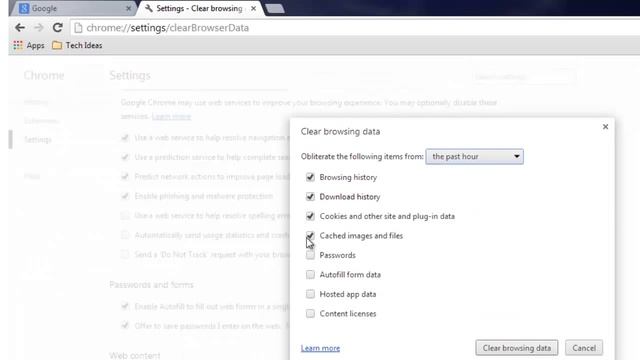Click the Settings tab wrench icon
Screen dimensions: 640x360
149,8
